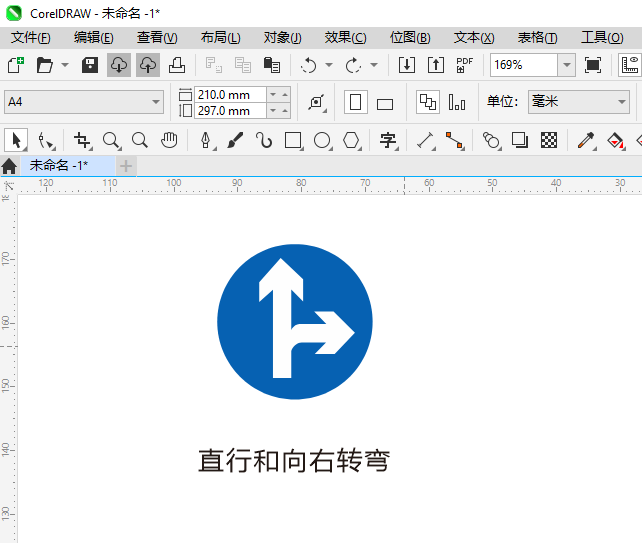
Task: Select the Connector tool
Action: pos(454,140)
